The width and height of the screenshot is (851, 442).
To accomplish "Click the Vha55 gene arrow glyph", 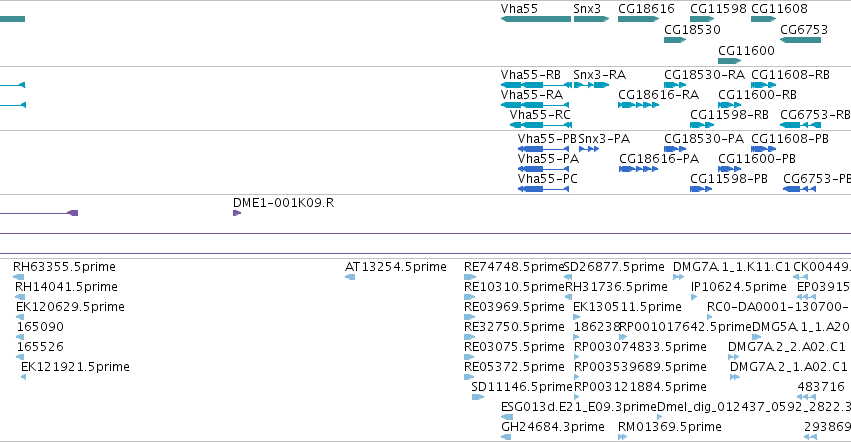I will pos(536,19).
